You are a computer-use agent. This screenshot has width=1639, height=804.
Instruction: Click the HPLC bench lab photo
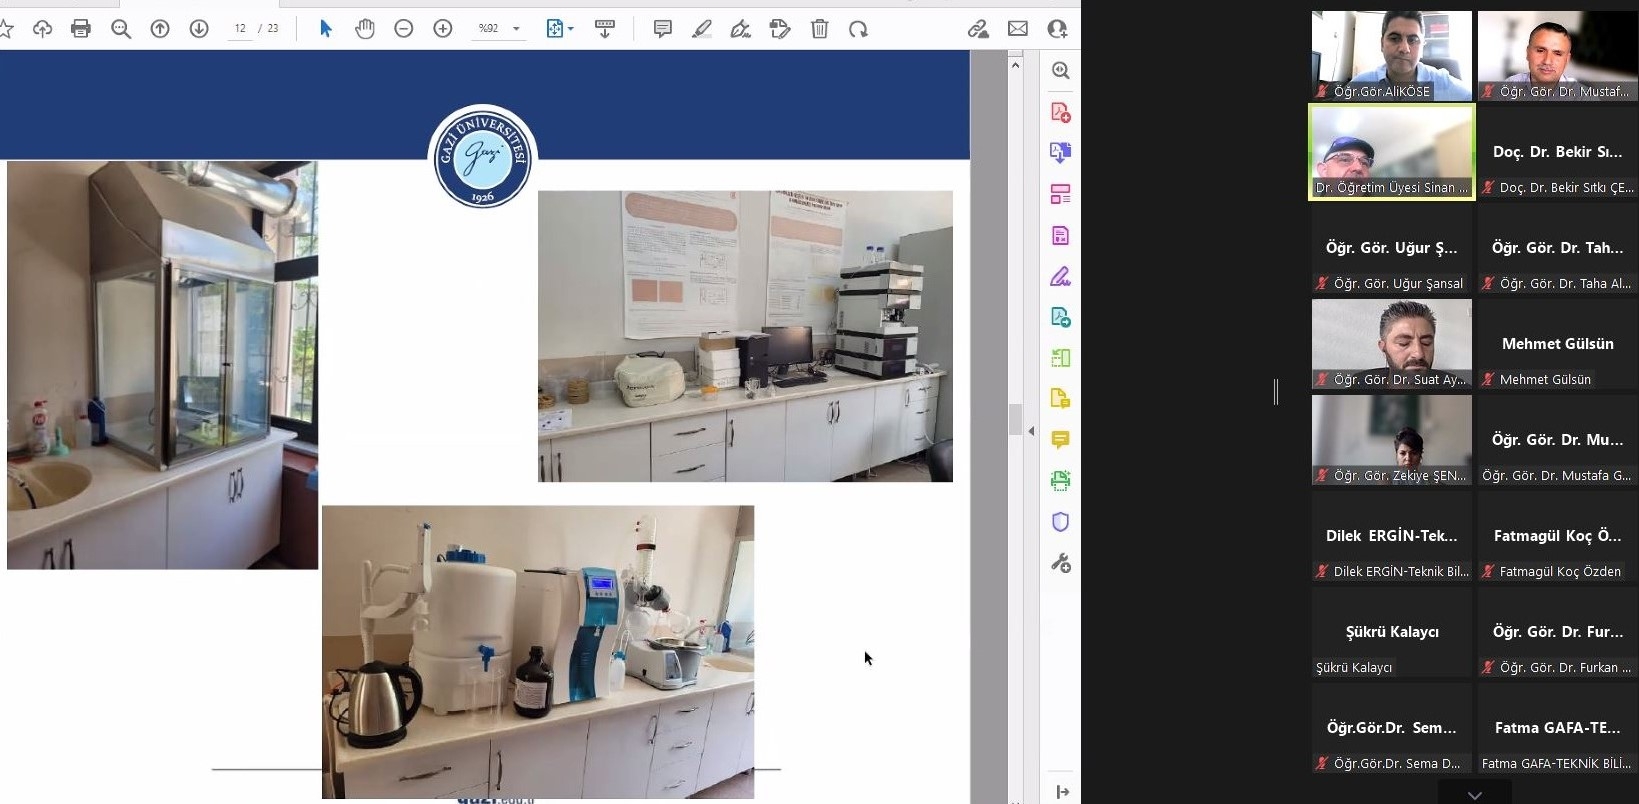coord(745,336)
